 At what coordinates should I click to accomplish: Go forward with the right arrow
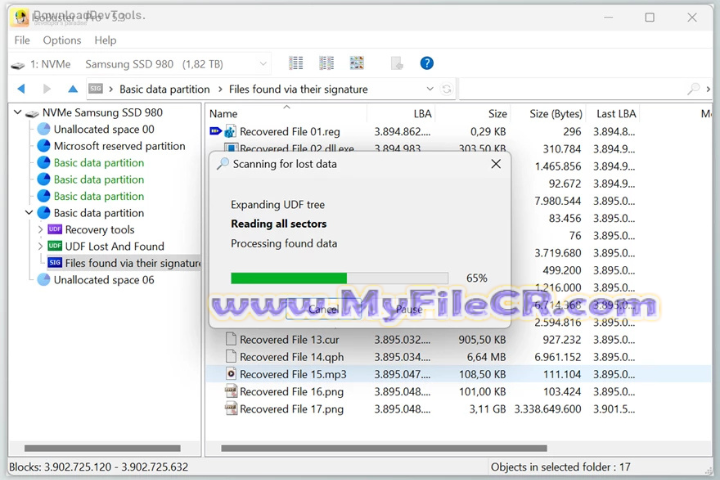[x=46, y=89]
